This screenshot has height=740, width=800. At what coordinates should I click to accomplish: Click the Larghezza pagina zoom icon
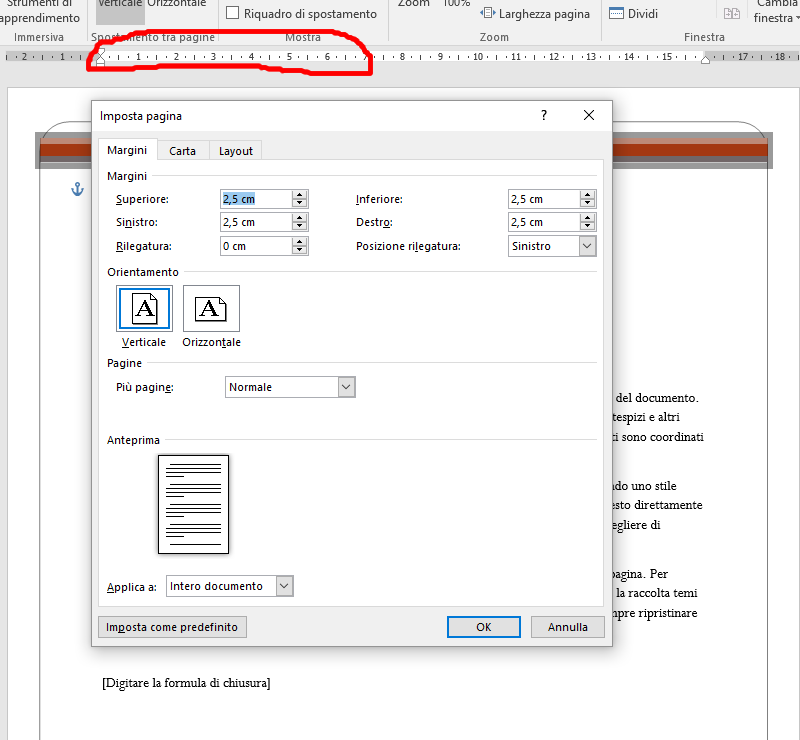489,14
